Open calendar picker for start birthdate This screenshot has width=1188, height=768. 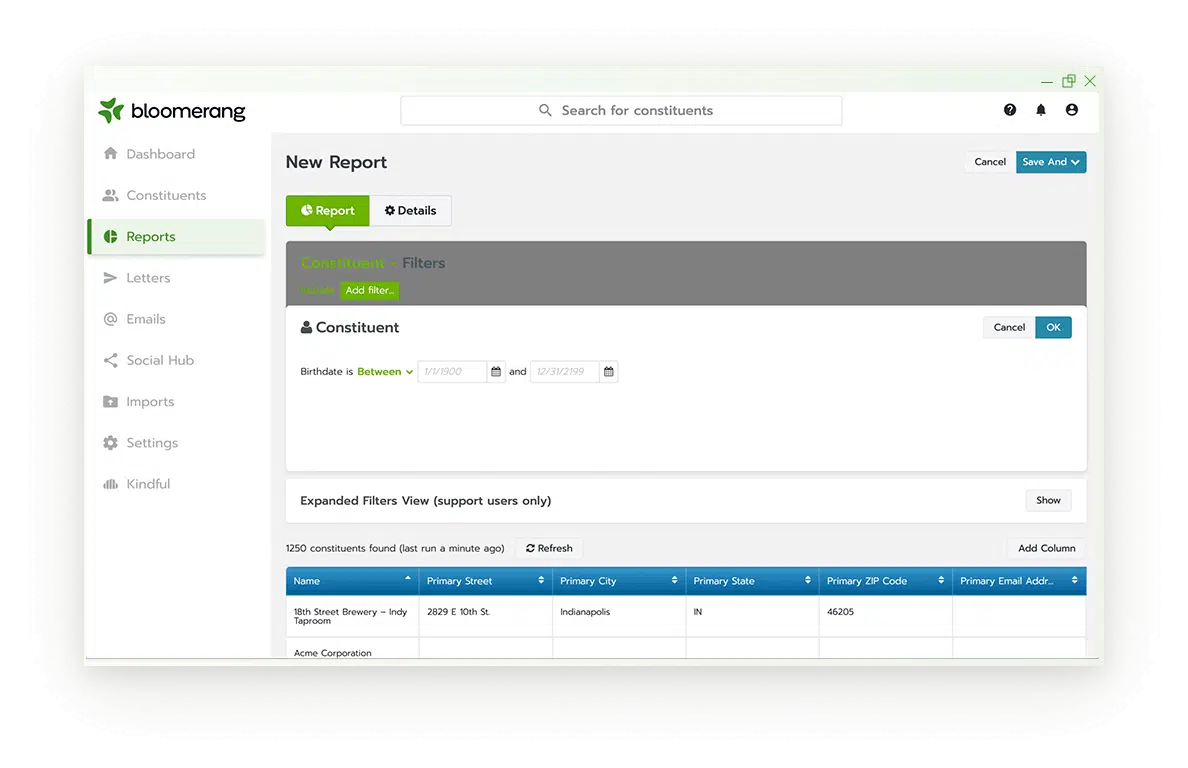(x=496, y=372)
